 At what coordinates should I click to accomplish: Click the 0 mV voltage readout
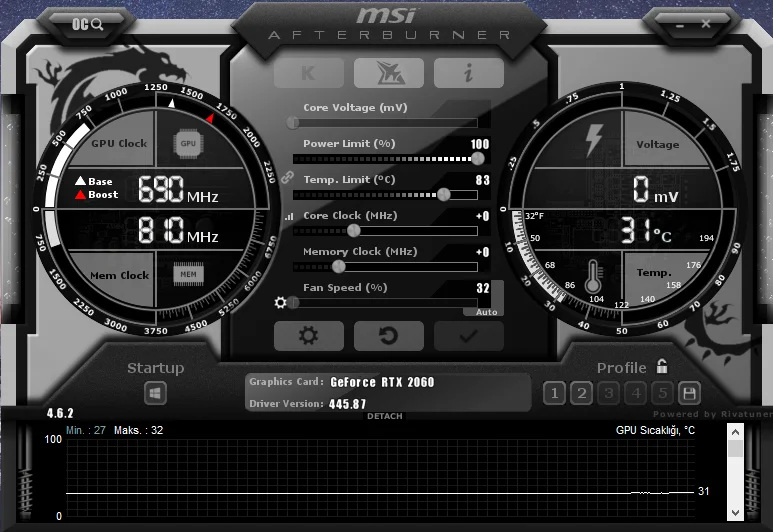click(x=656, y=189)
